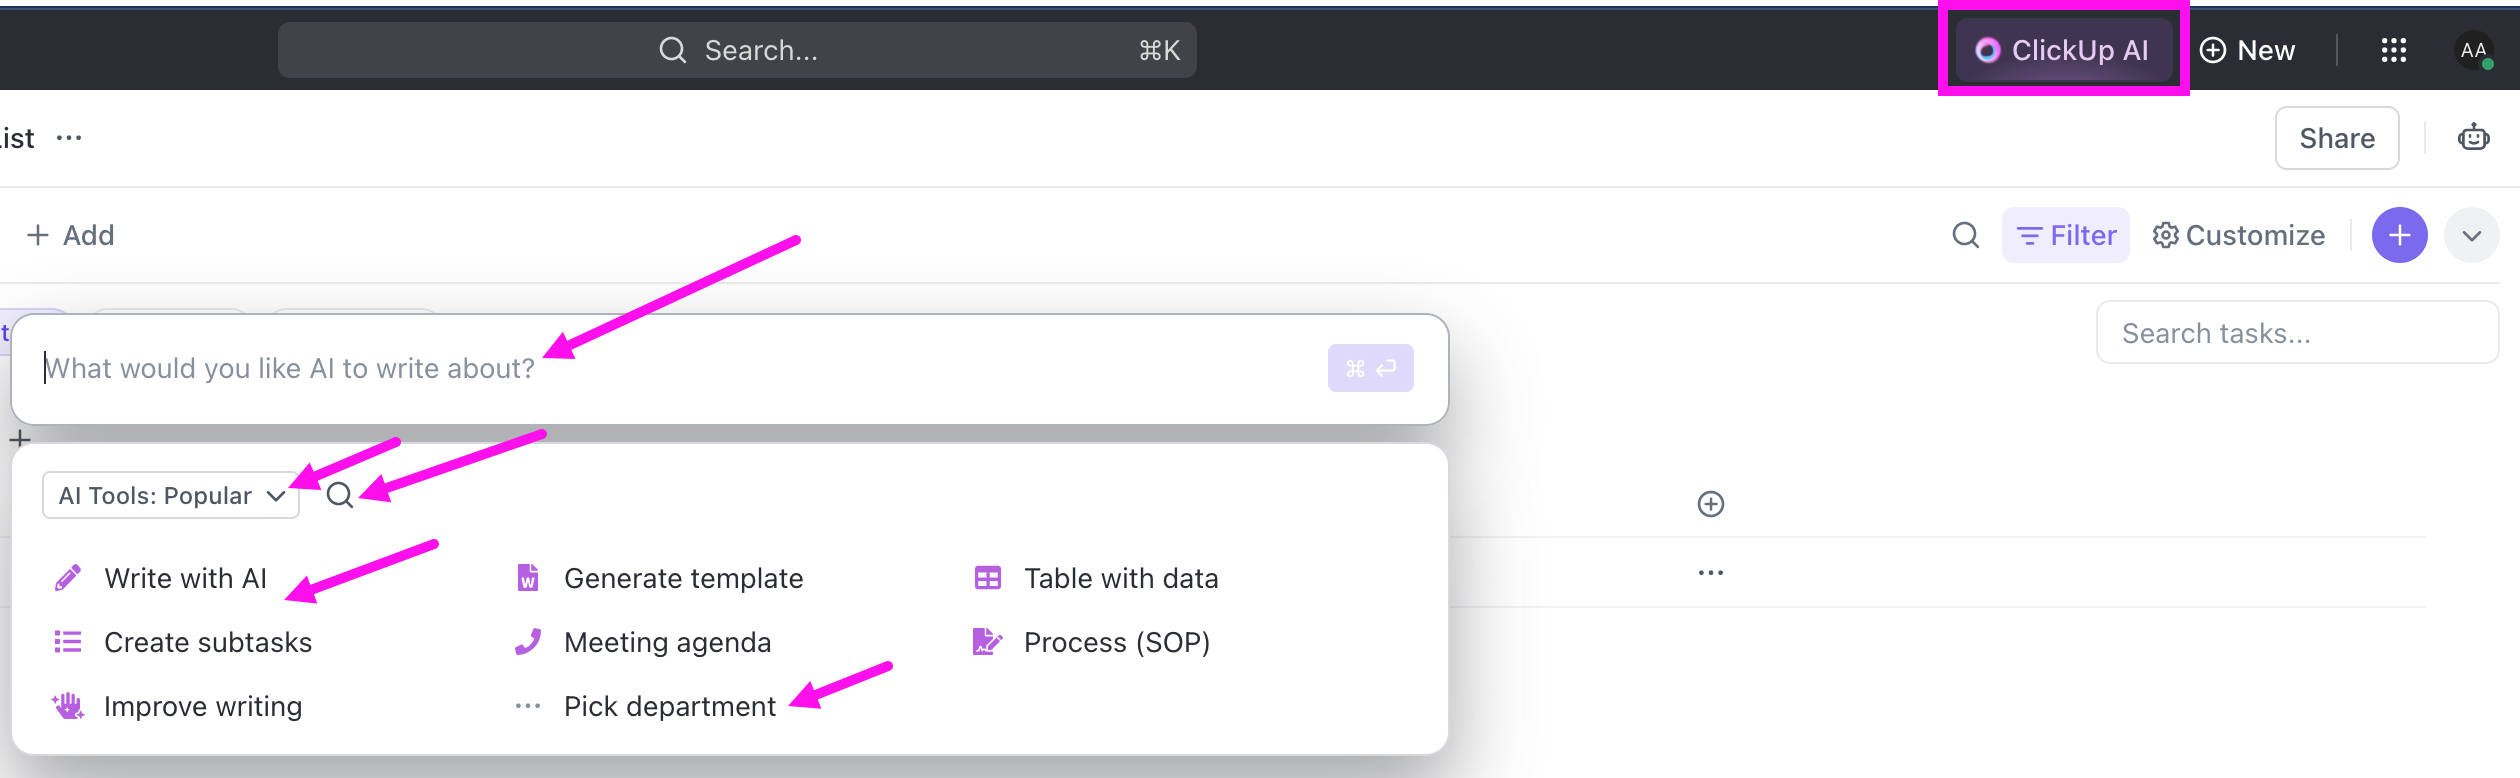Screen dimensions: 2520x778
Task: Select the Write with AI pencil icon
Action: [x=67, y=577]
